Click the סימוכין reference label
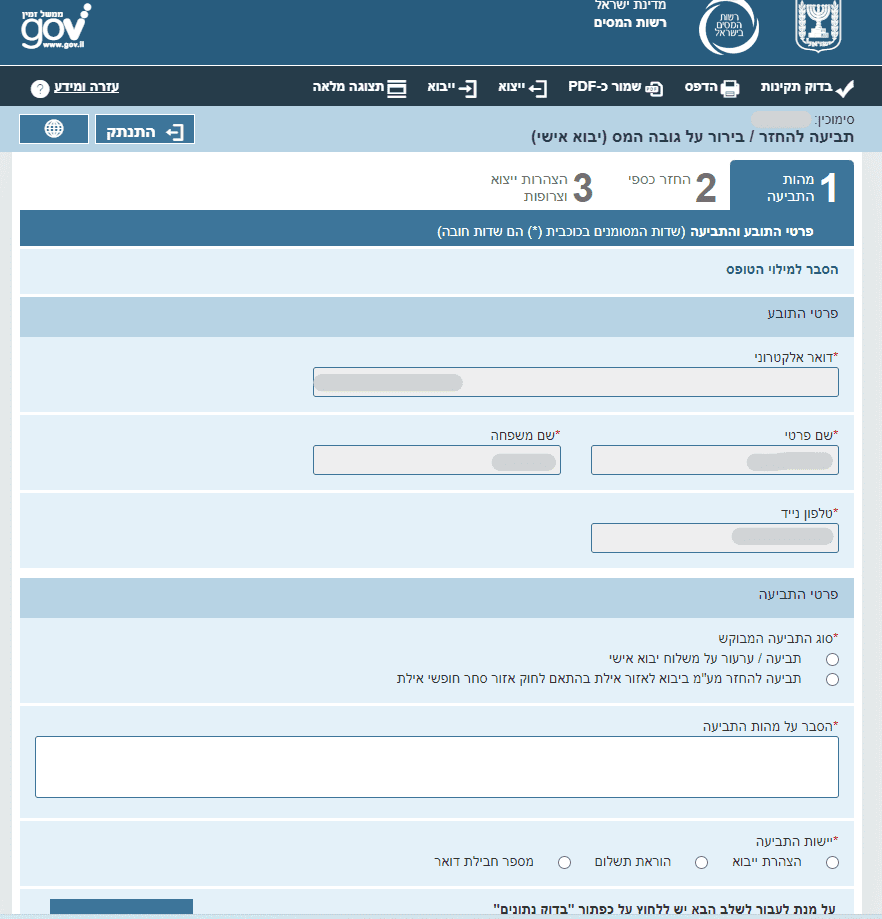The height and width of the screenshot is (919, 882). point(835,120)
